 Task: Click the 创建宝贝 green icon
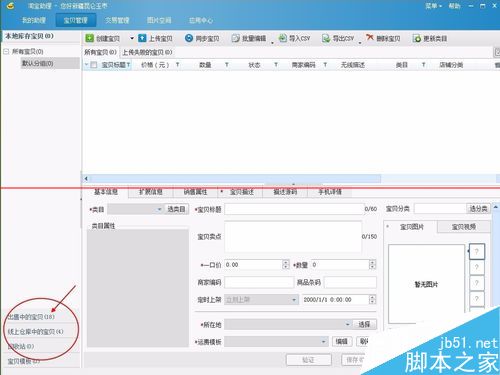(x=89, y=38)
